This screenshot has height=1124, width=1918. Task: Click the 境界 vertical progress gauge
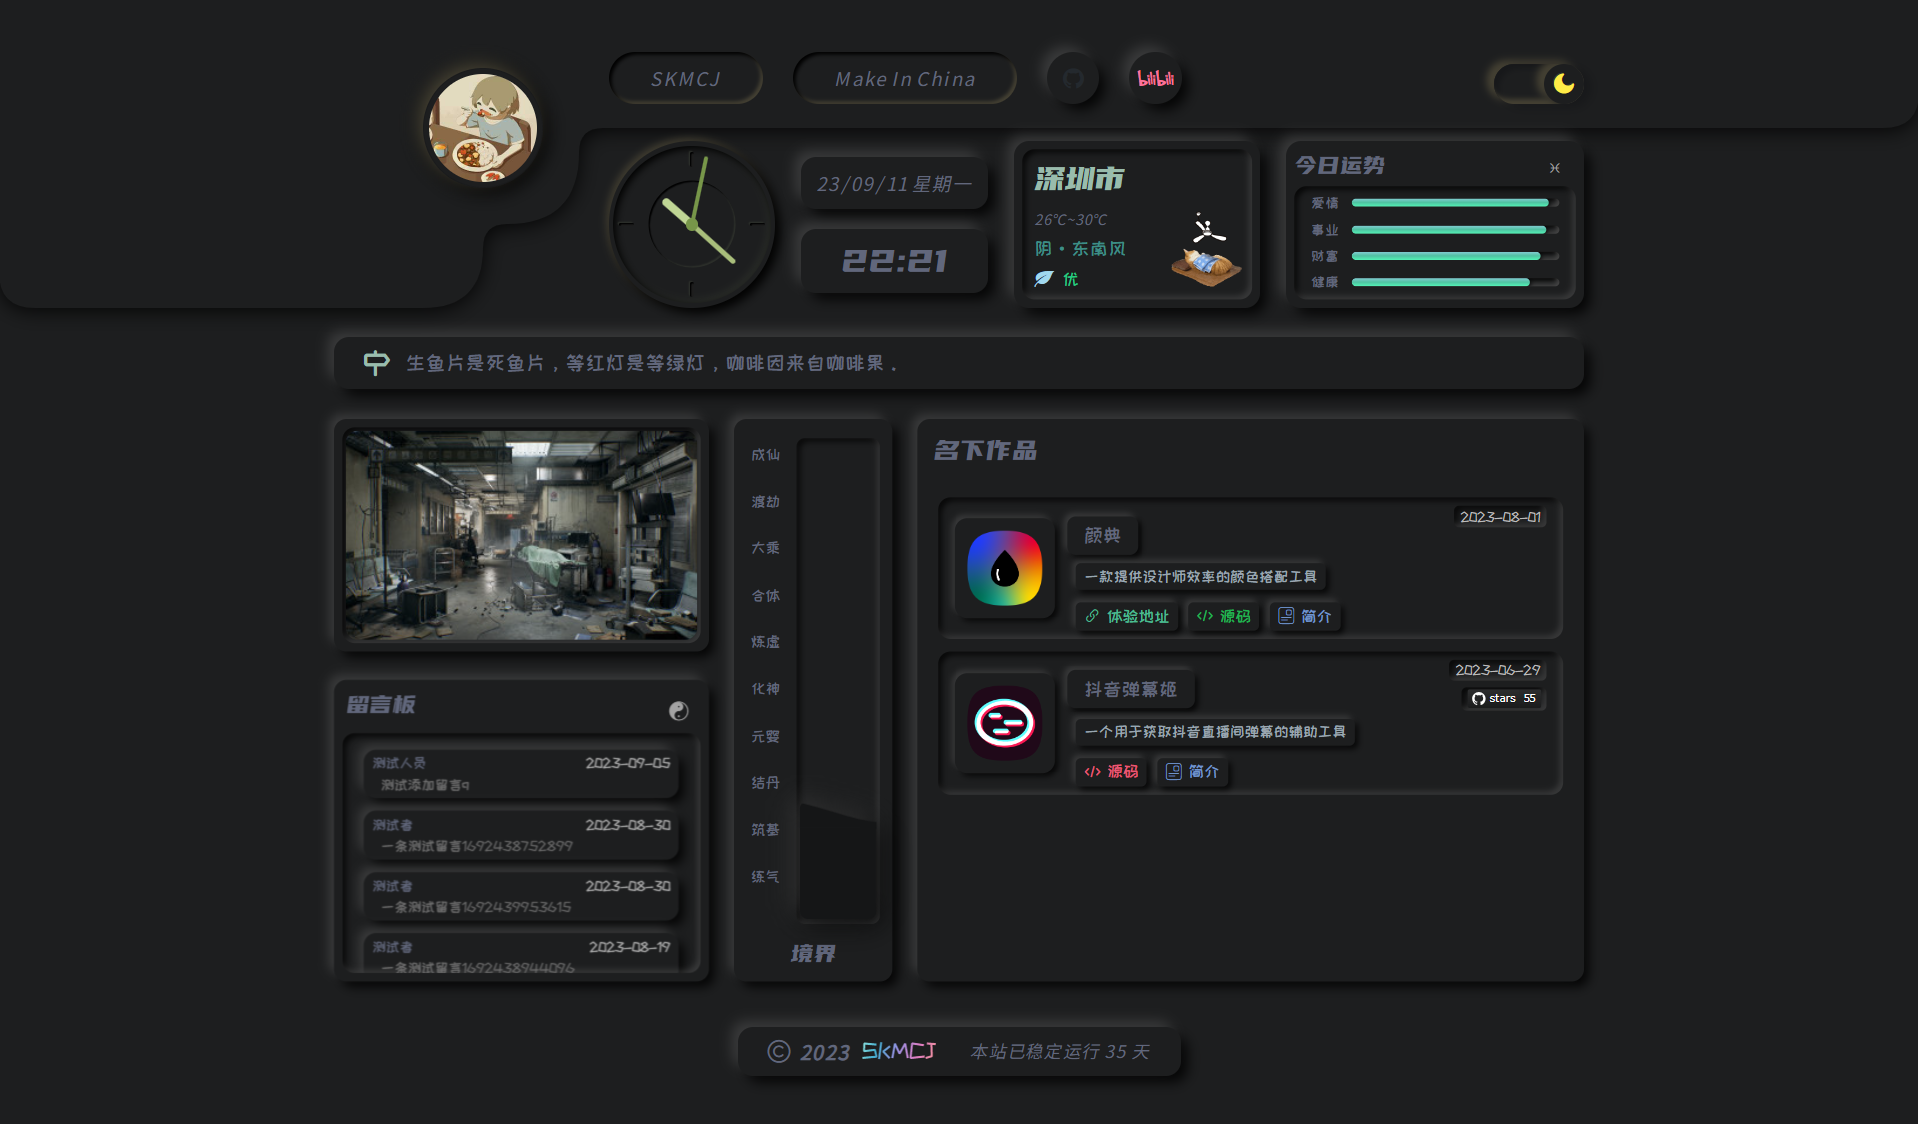pyautogui.click(x=838, y=680)
